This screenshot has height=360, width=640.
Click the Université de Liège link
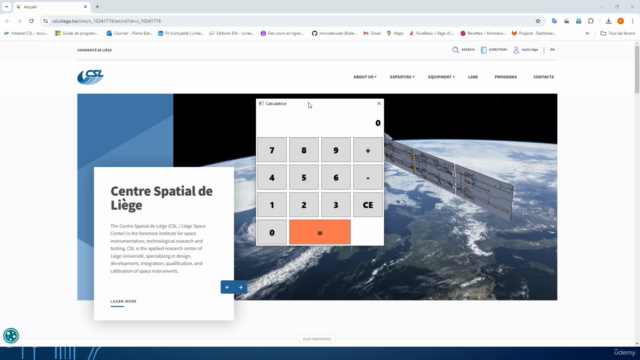pyautogui.click(x=94, y=50)
